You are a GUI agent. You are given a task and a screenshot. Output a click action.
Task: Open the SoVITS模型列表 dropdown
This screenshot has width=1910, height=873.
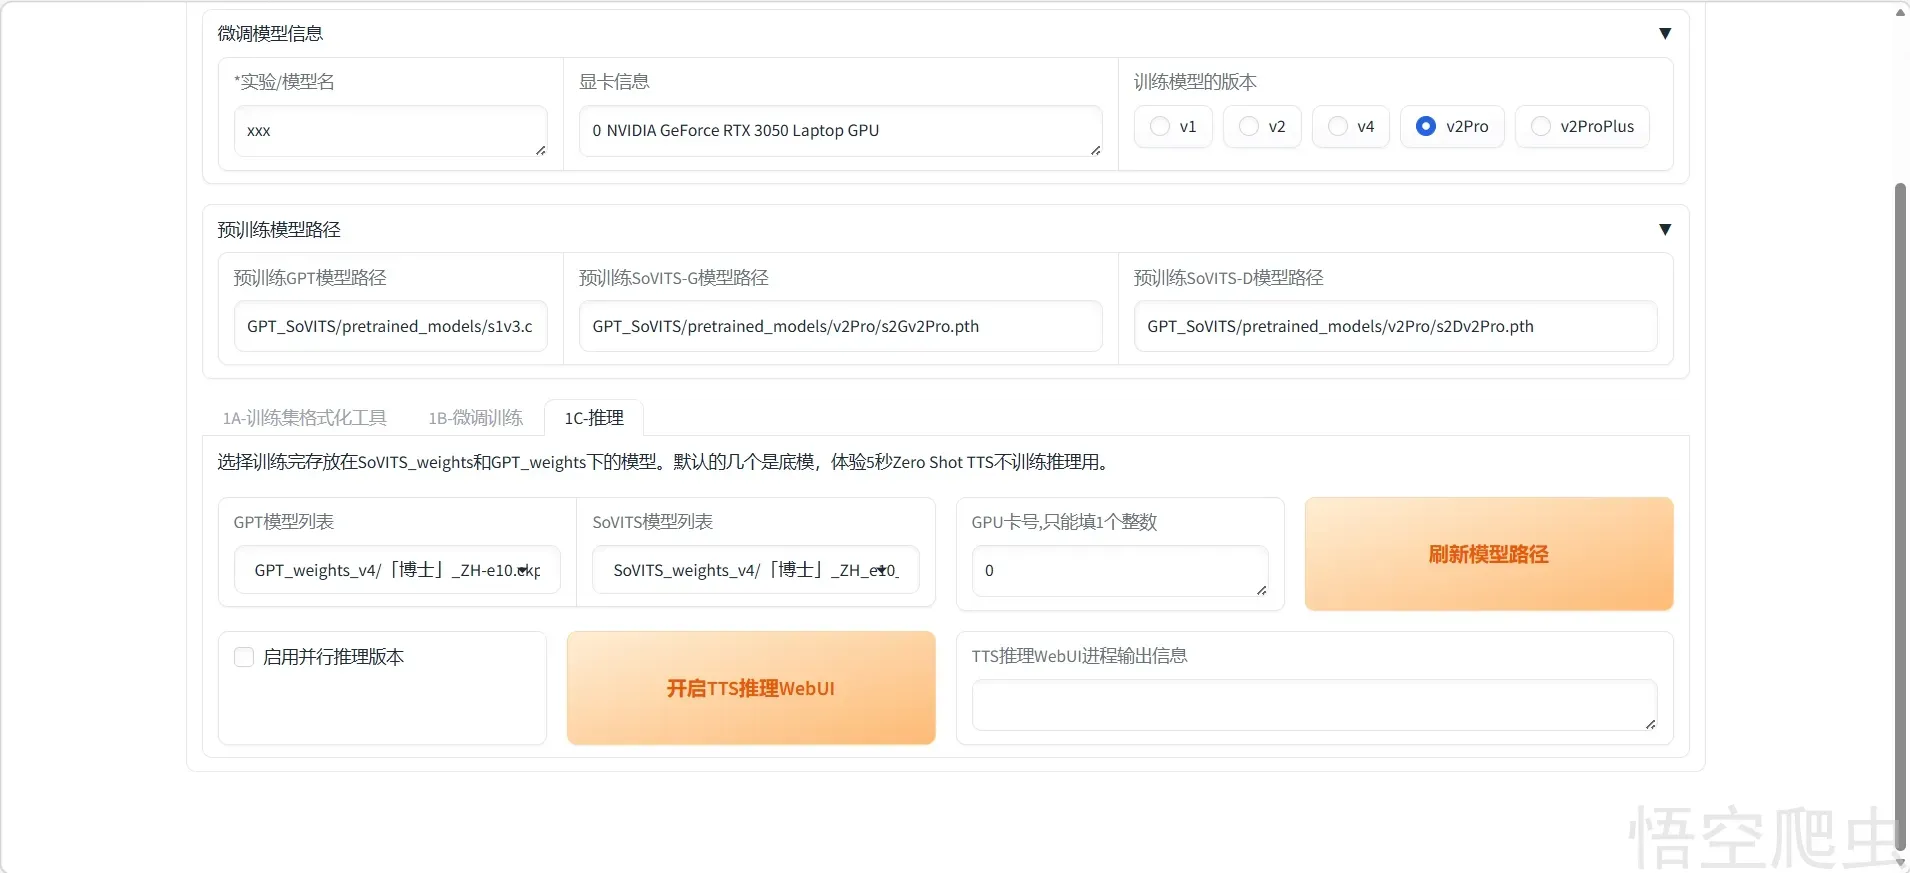755,570
